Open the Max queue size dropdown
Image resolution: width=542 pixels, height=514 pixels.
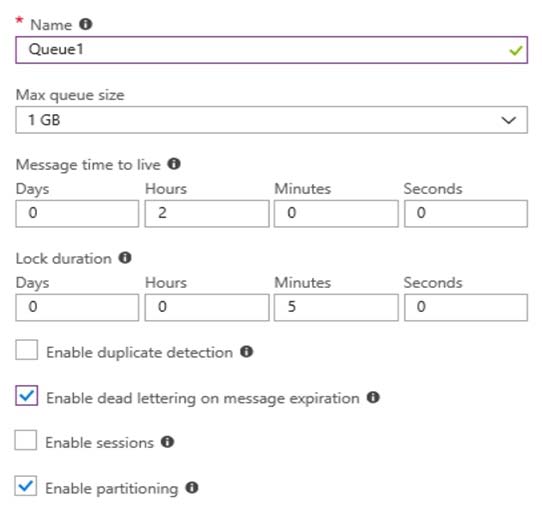pyautogui.click(x=271, y=120)
